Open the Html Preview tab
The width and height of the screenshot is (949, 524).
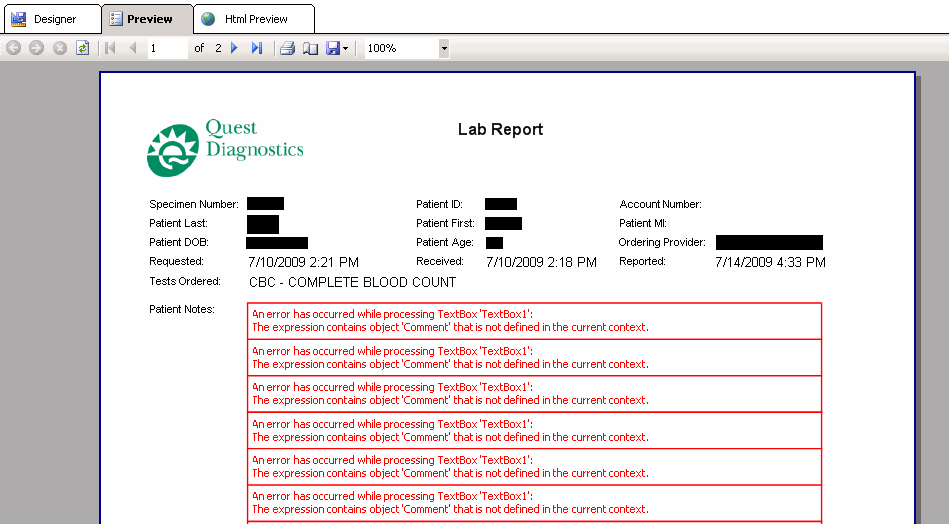[x=254, y=19]
